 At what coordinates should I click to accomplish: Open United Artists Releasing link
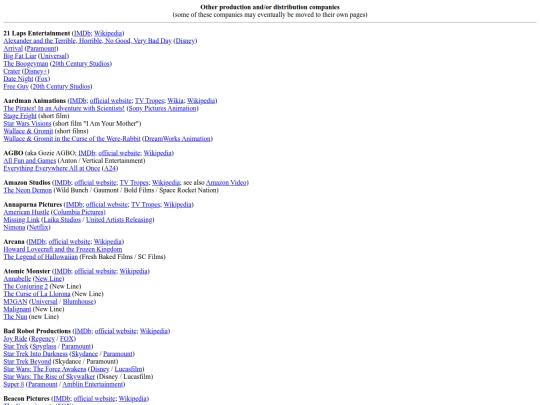click(x=119, y=220)
